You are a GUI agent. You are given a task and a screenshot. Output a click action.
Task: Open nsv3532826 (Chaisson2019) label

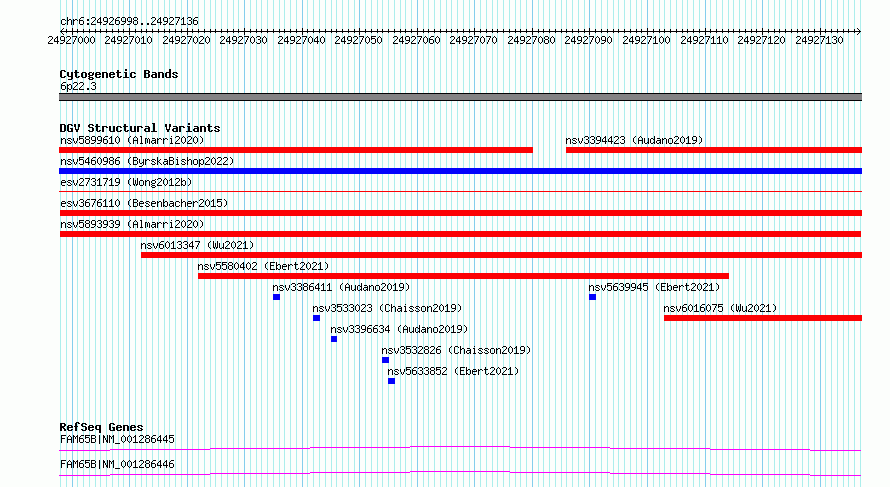(456, 350)
